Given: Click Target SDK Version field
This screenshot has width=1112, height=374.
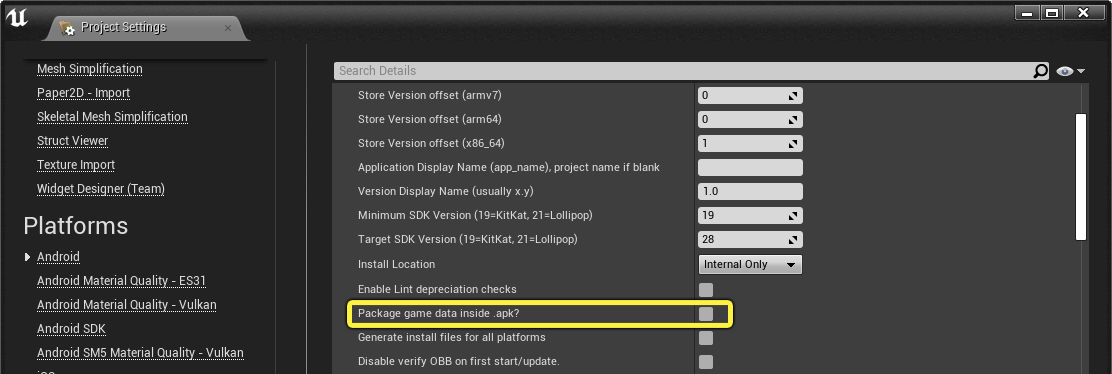Looking at the screenshot, I should point(750,239).
